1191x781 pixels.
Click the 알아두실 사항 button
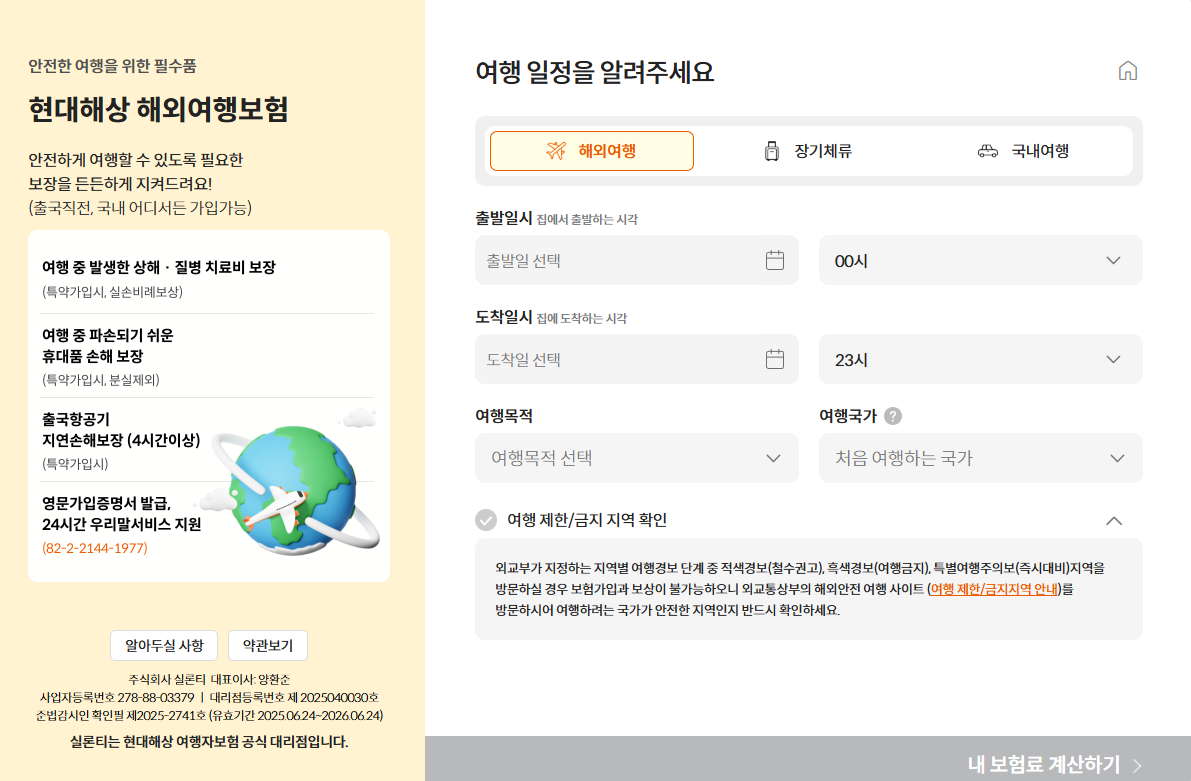point(164,645)
